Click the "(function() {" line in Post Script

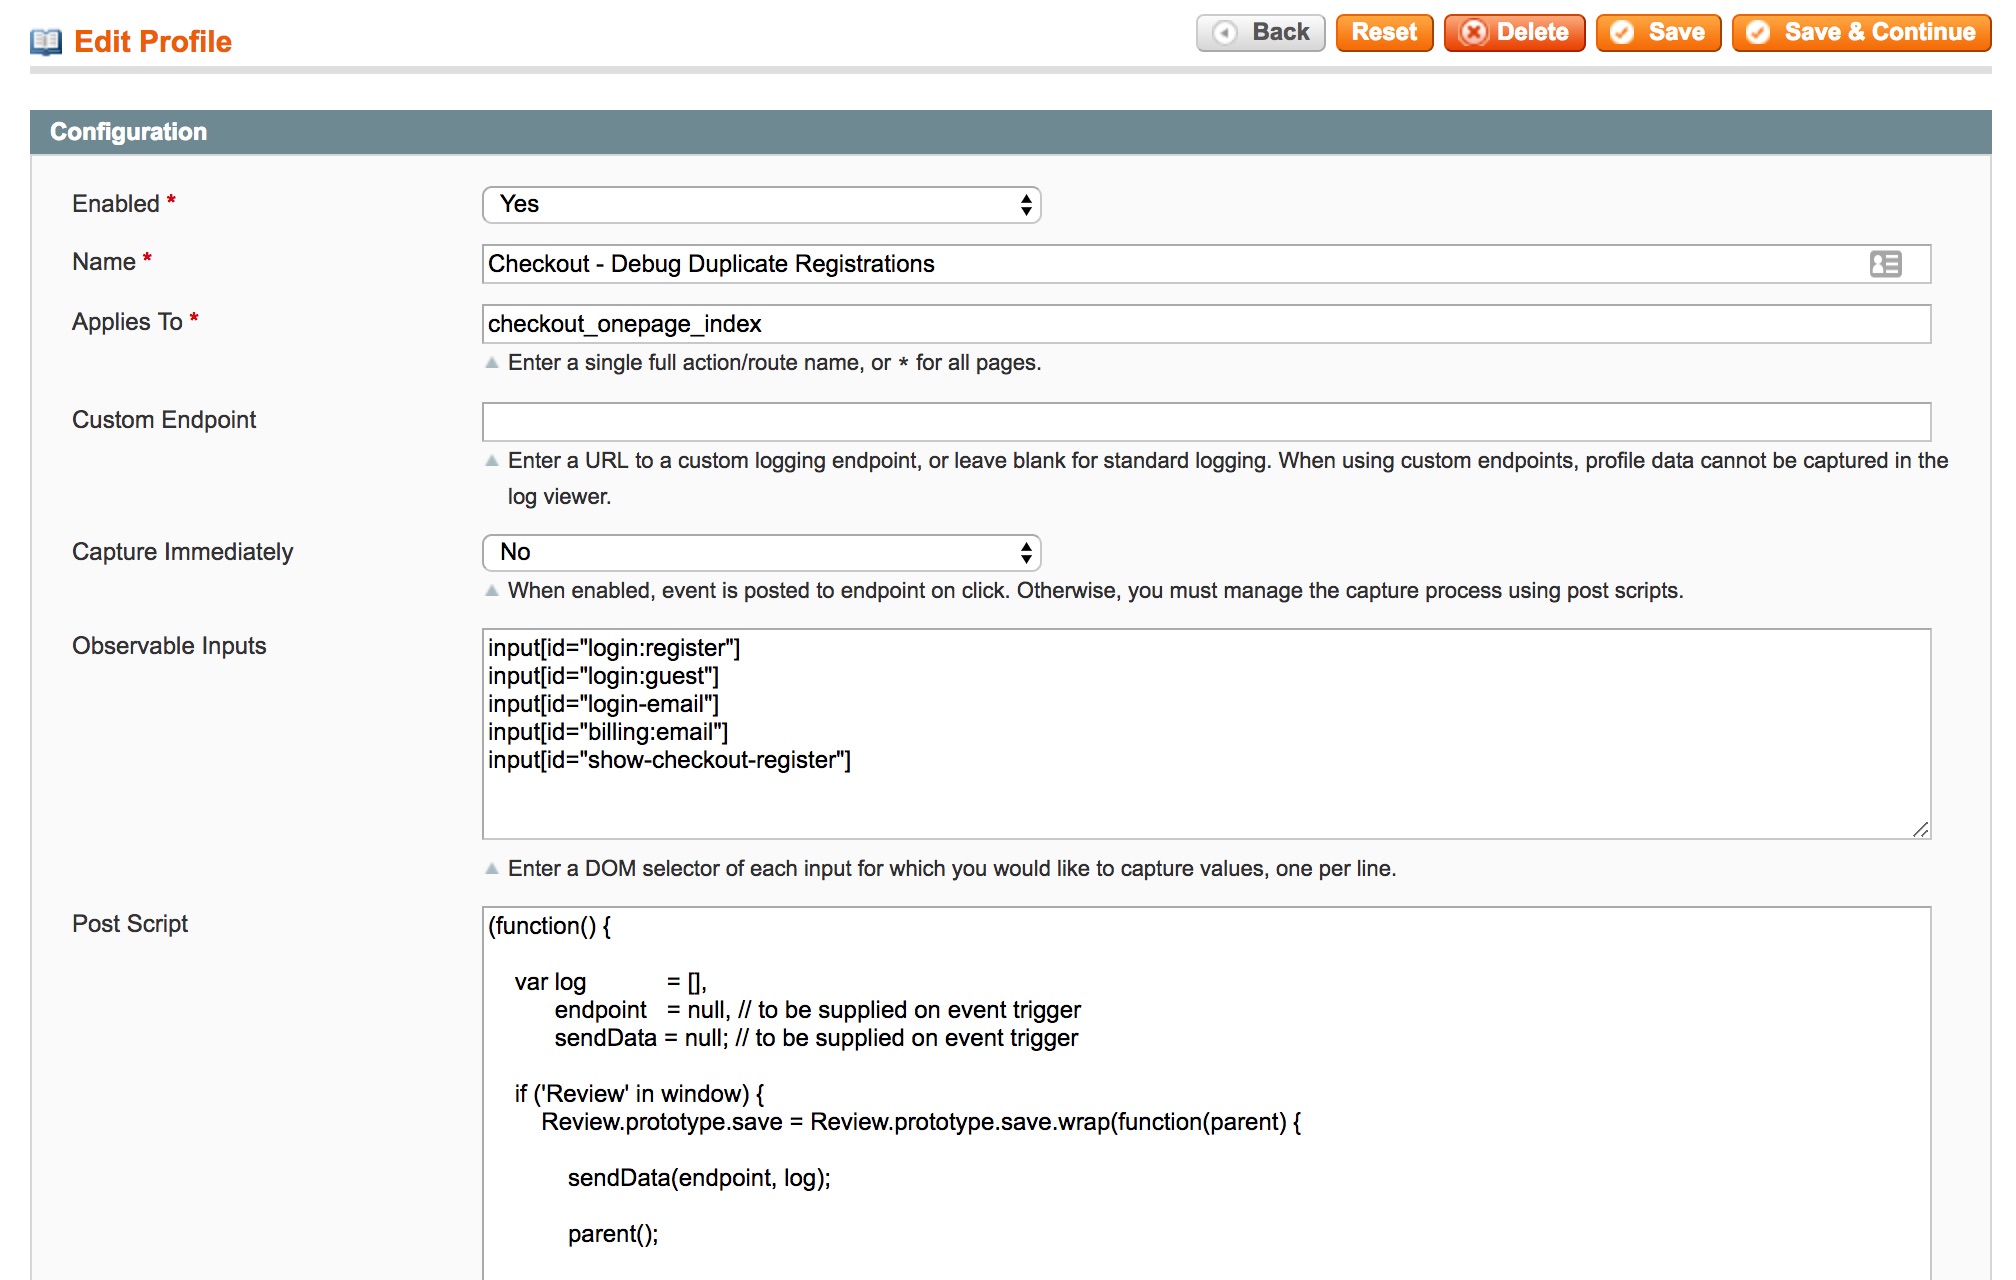click(549, 926)
